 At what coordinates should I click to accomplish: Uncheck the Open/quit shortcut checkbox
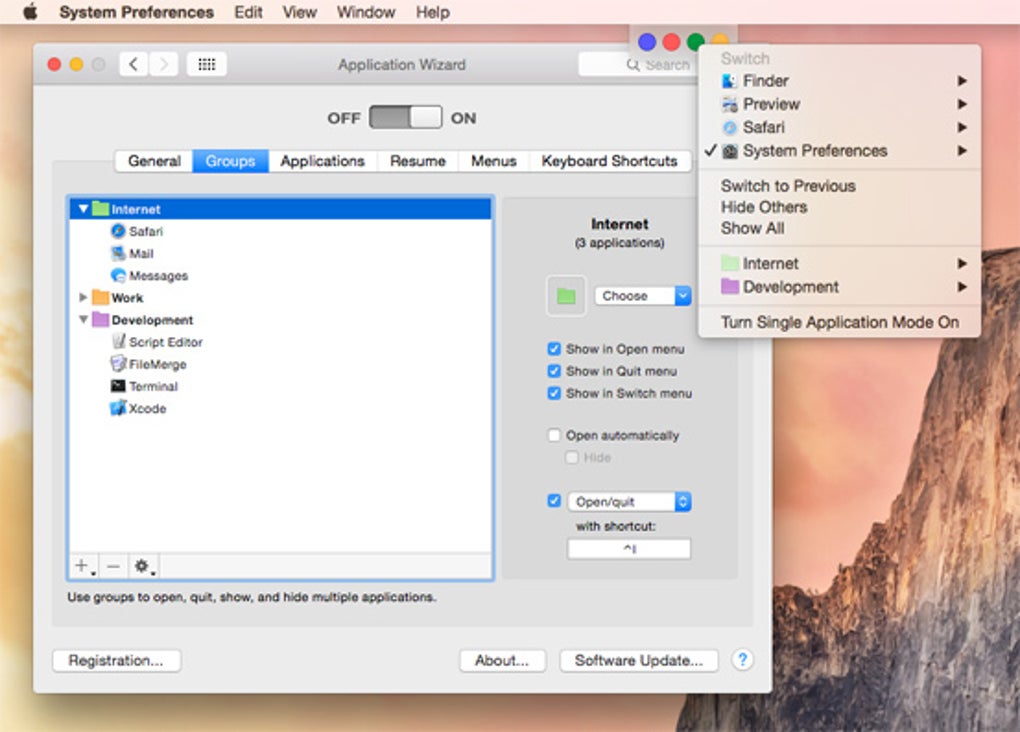click(554, 500)
